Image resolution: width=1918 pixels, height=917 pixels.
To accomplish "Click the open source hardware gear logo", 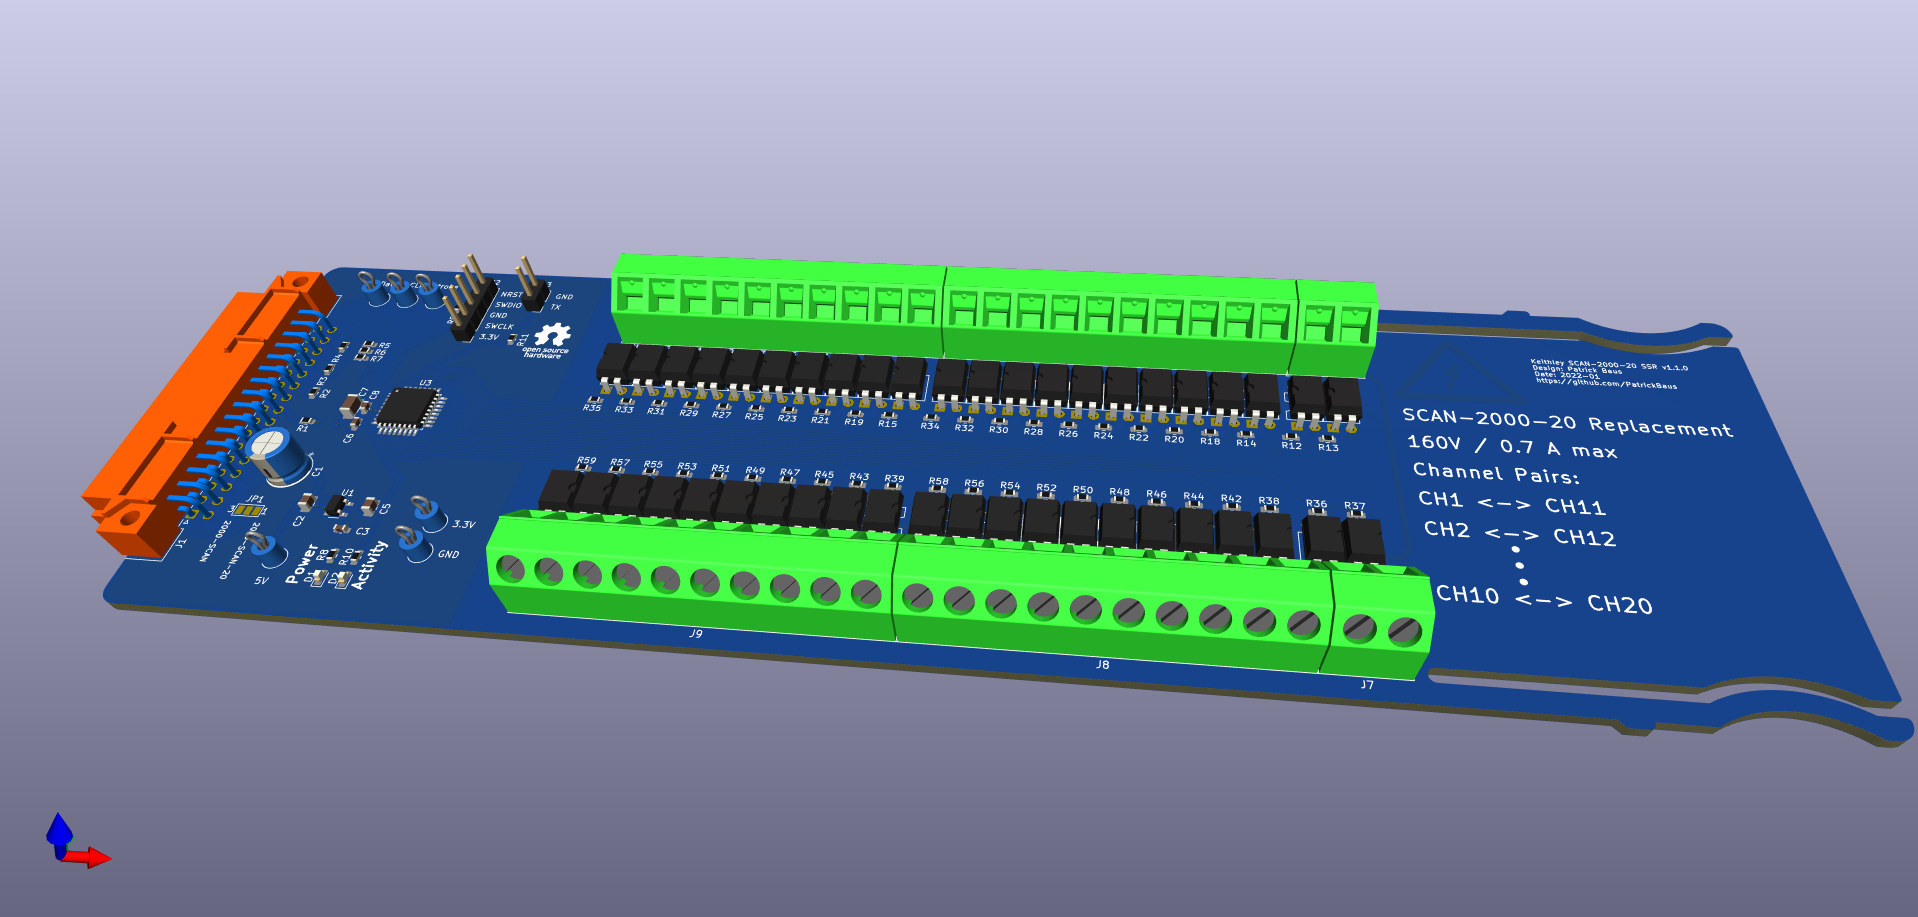I will pyautogui.click(x=550, y=340).
